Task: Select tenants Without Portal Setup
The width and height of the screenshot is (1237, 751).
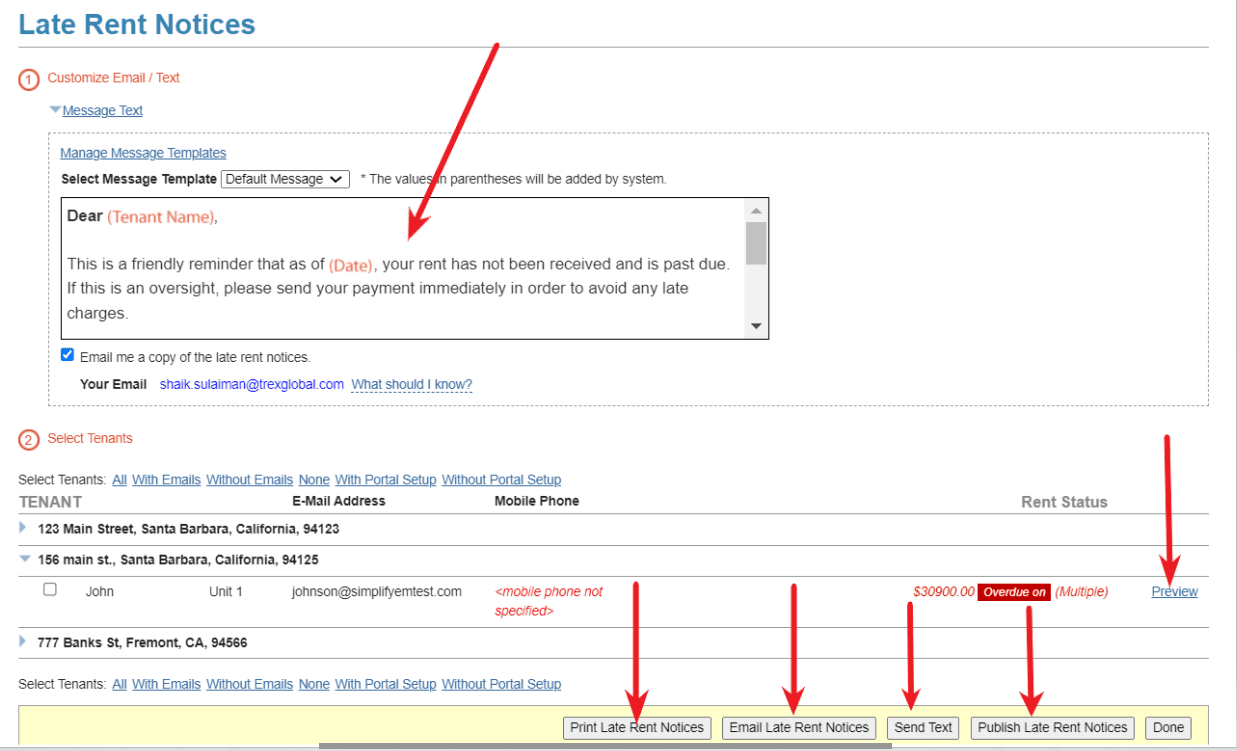Action: (501, 479)
